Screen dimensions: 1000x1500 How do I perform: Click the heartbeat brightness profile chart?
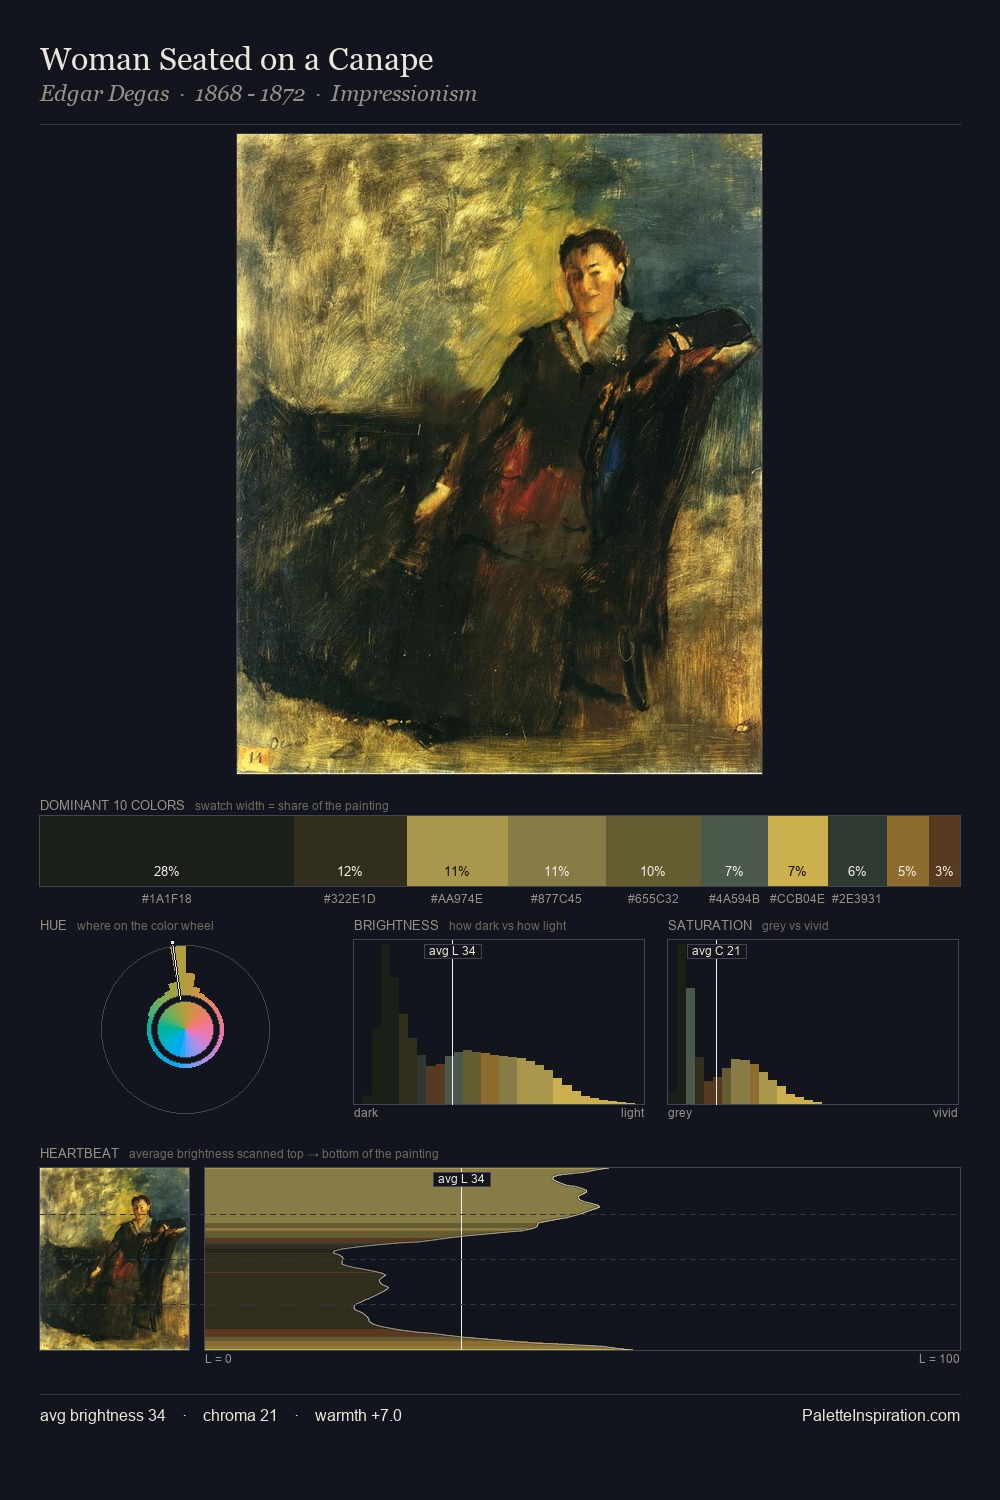582,1259
